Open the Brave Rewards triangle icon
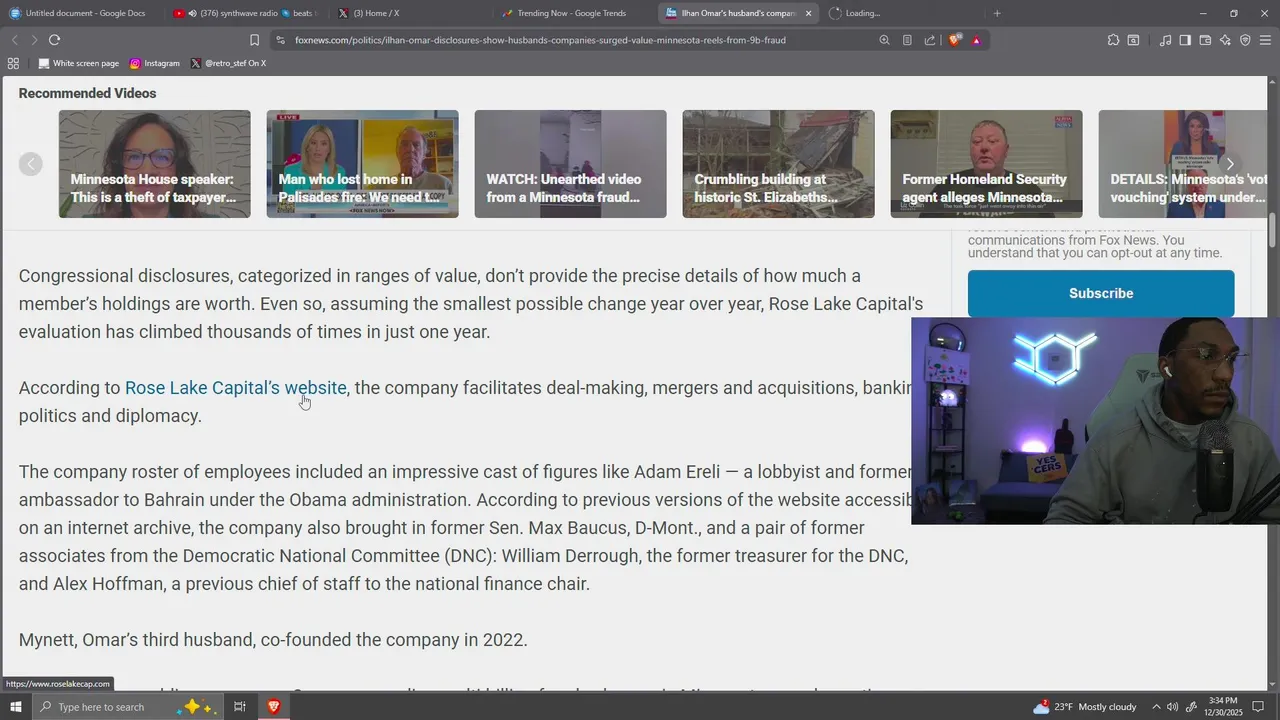This screenshot has width=1280, height=720. pyautogui.click(x=976, y=40)
